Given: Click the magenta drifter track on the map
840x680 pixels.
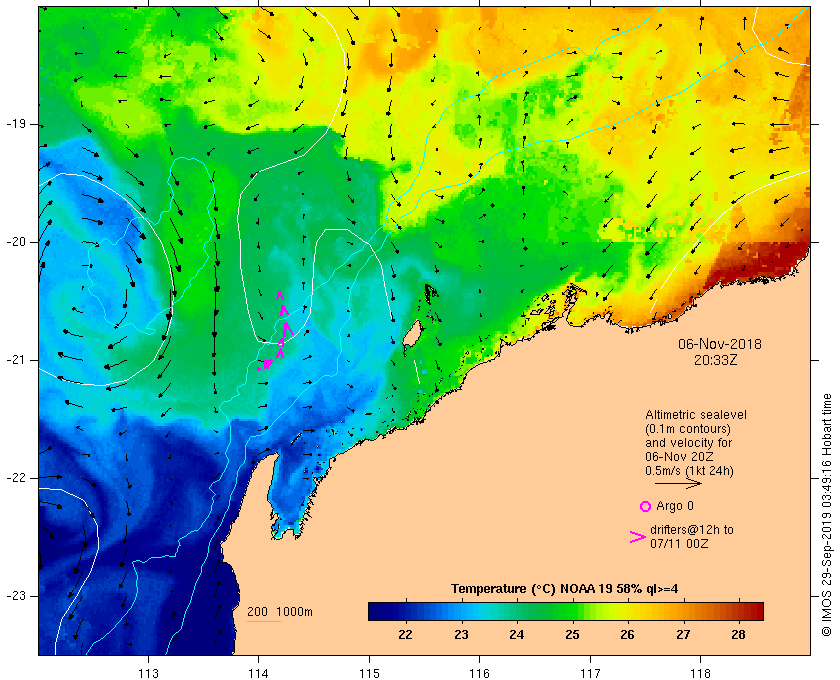Looking at the screenshot, I should click(276, 333).
